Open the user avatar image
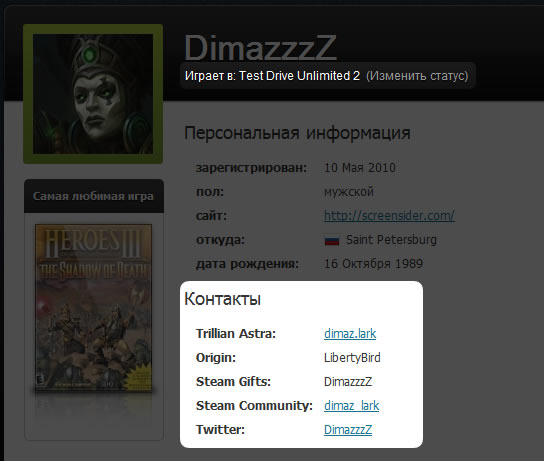544x461 pixels. pyautogui.click(x=93, y=94)
